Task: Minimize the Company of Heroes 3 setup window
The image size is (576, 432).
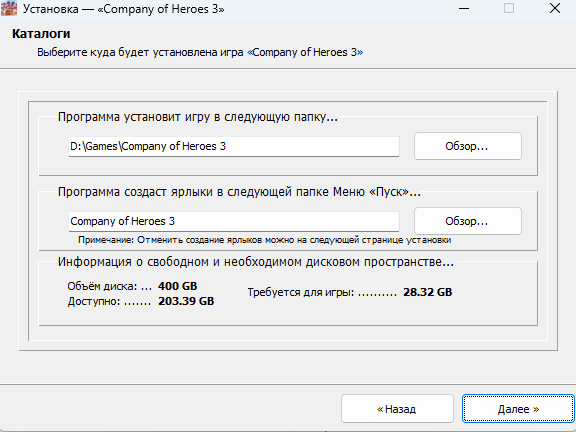Action: pyautogui.click(x=464, y=8)
